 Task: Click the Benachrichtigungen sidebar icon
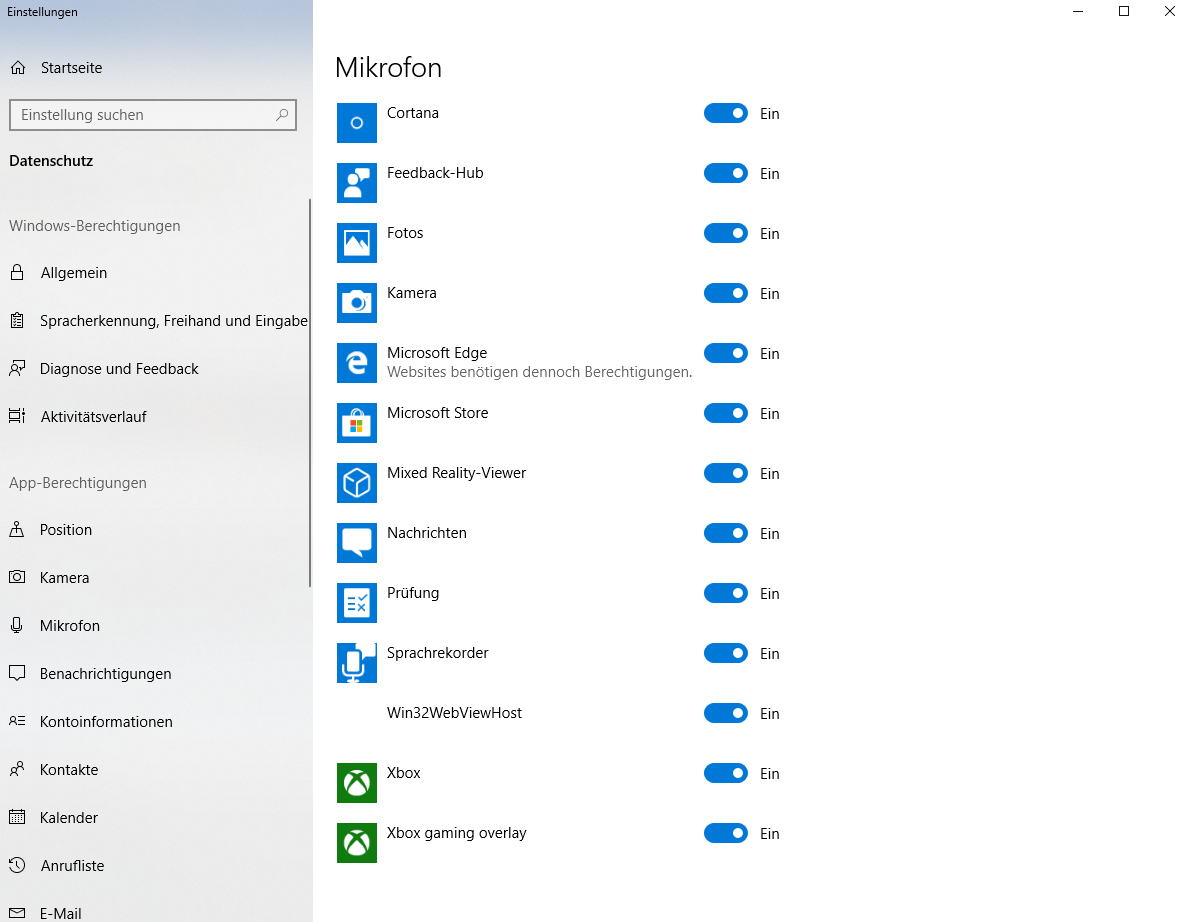(x=17, y=673)
